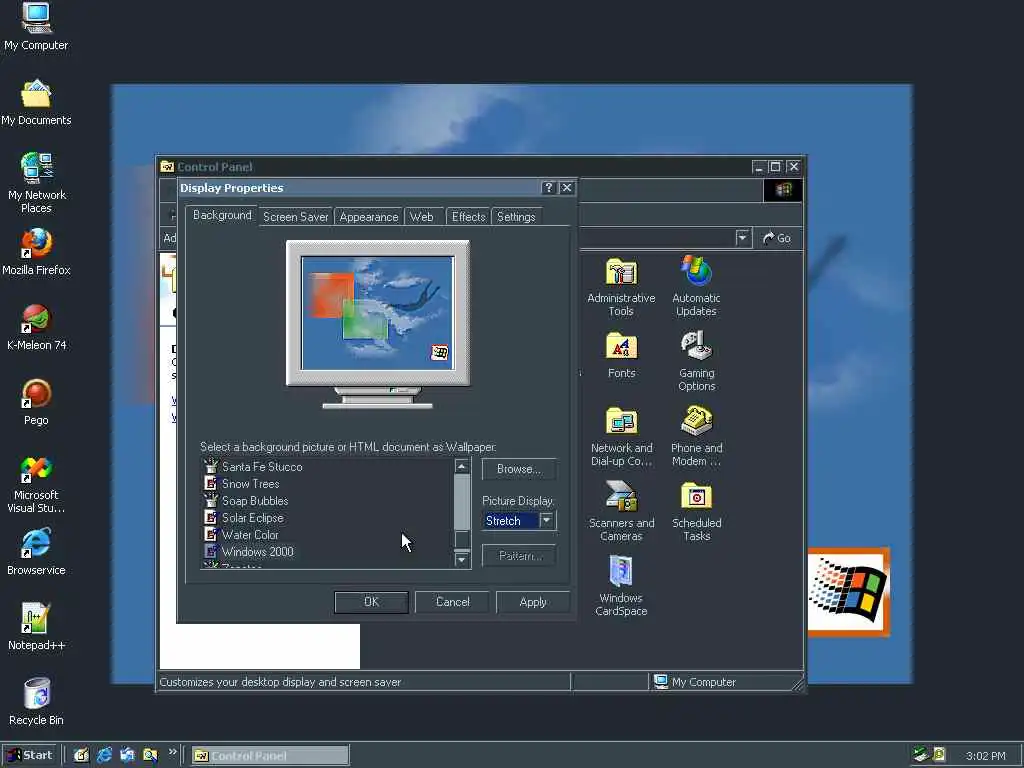Switch to the Web tab

click(x=421, y=217)
